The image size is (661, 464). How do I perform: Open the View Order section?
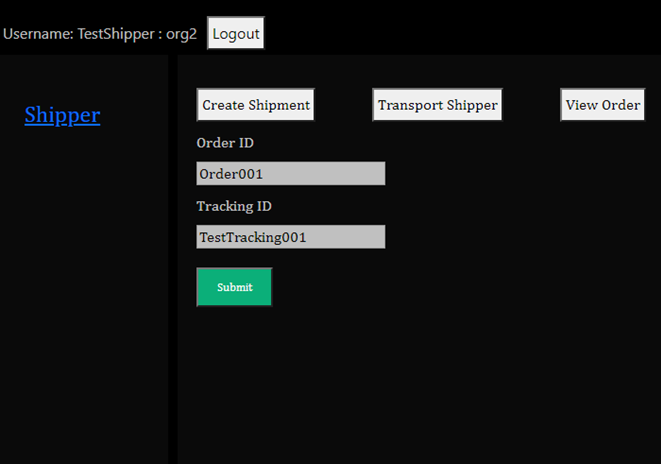click(x=603, y=105)
